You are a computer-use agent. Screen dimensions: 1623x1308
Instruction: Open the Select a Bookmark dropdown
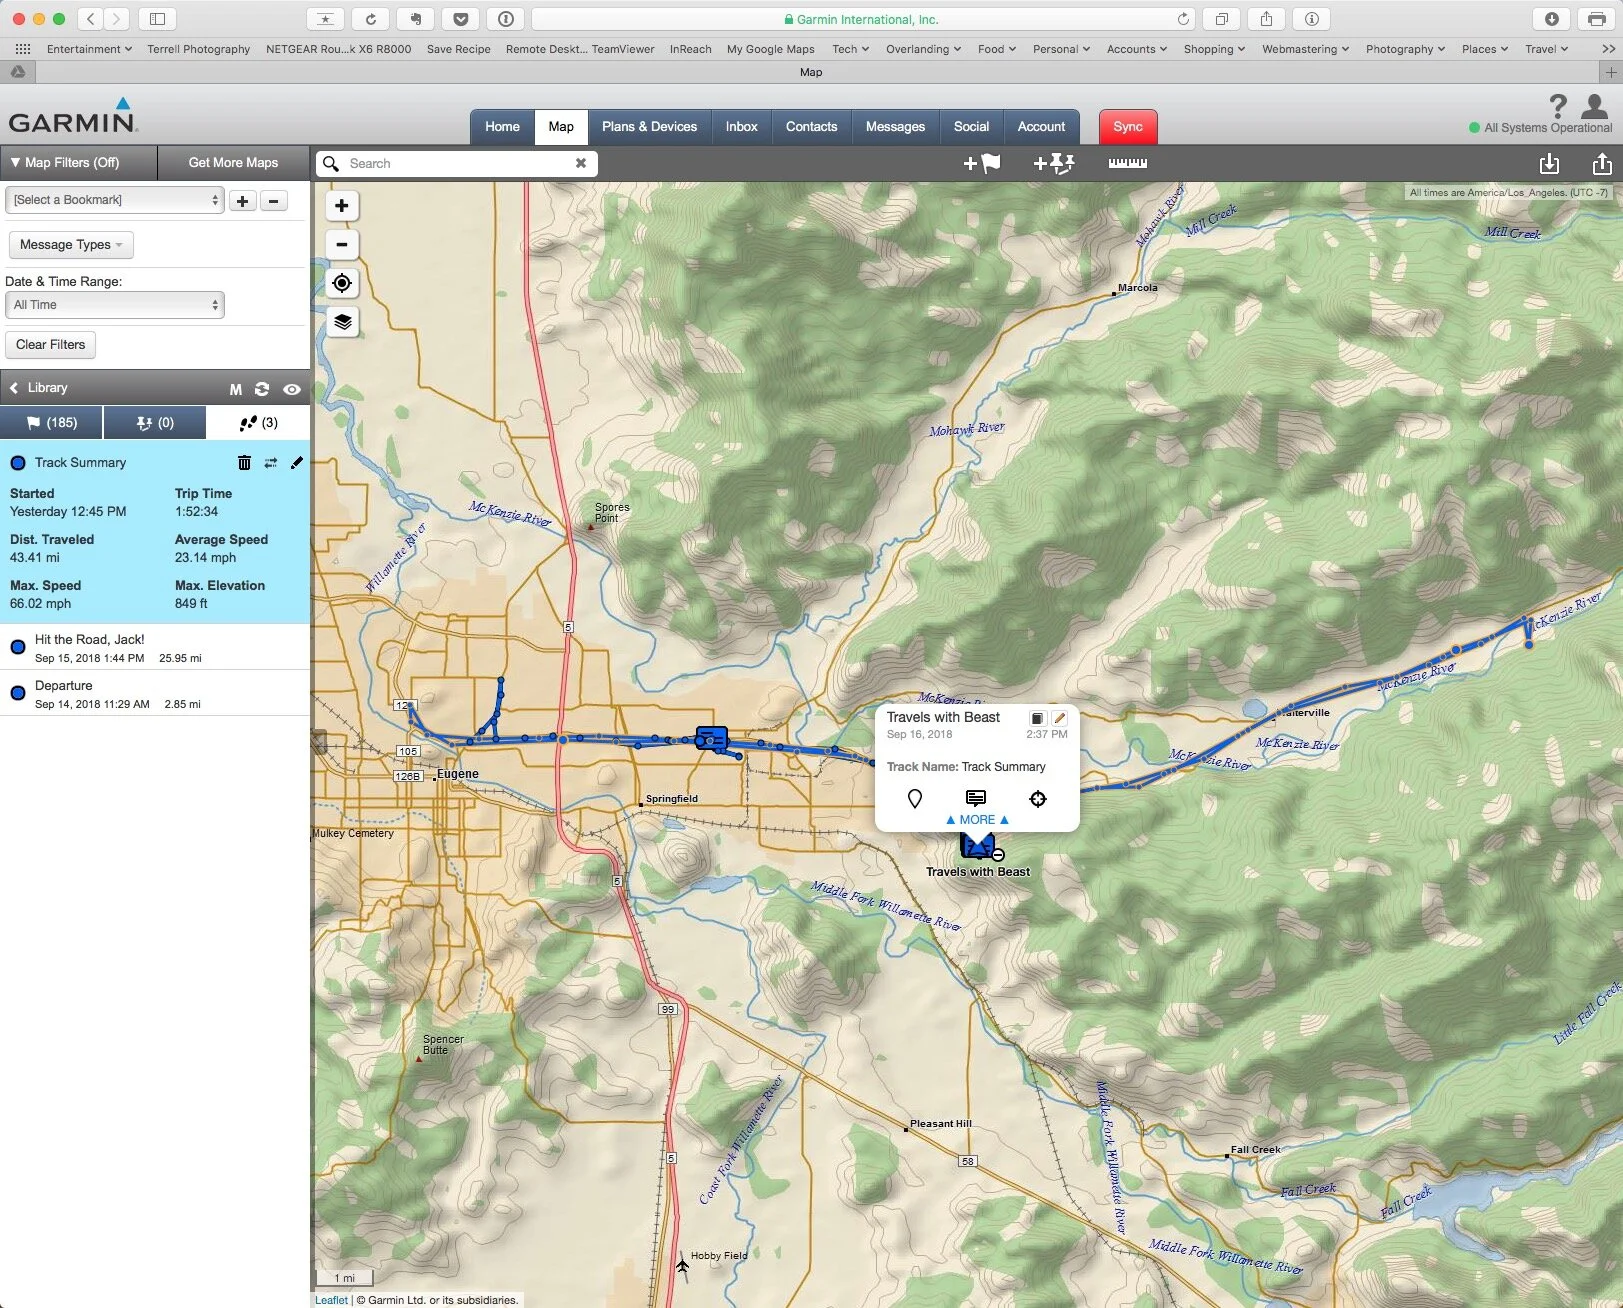(x=114, y=200)
